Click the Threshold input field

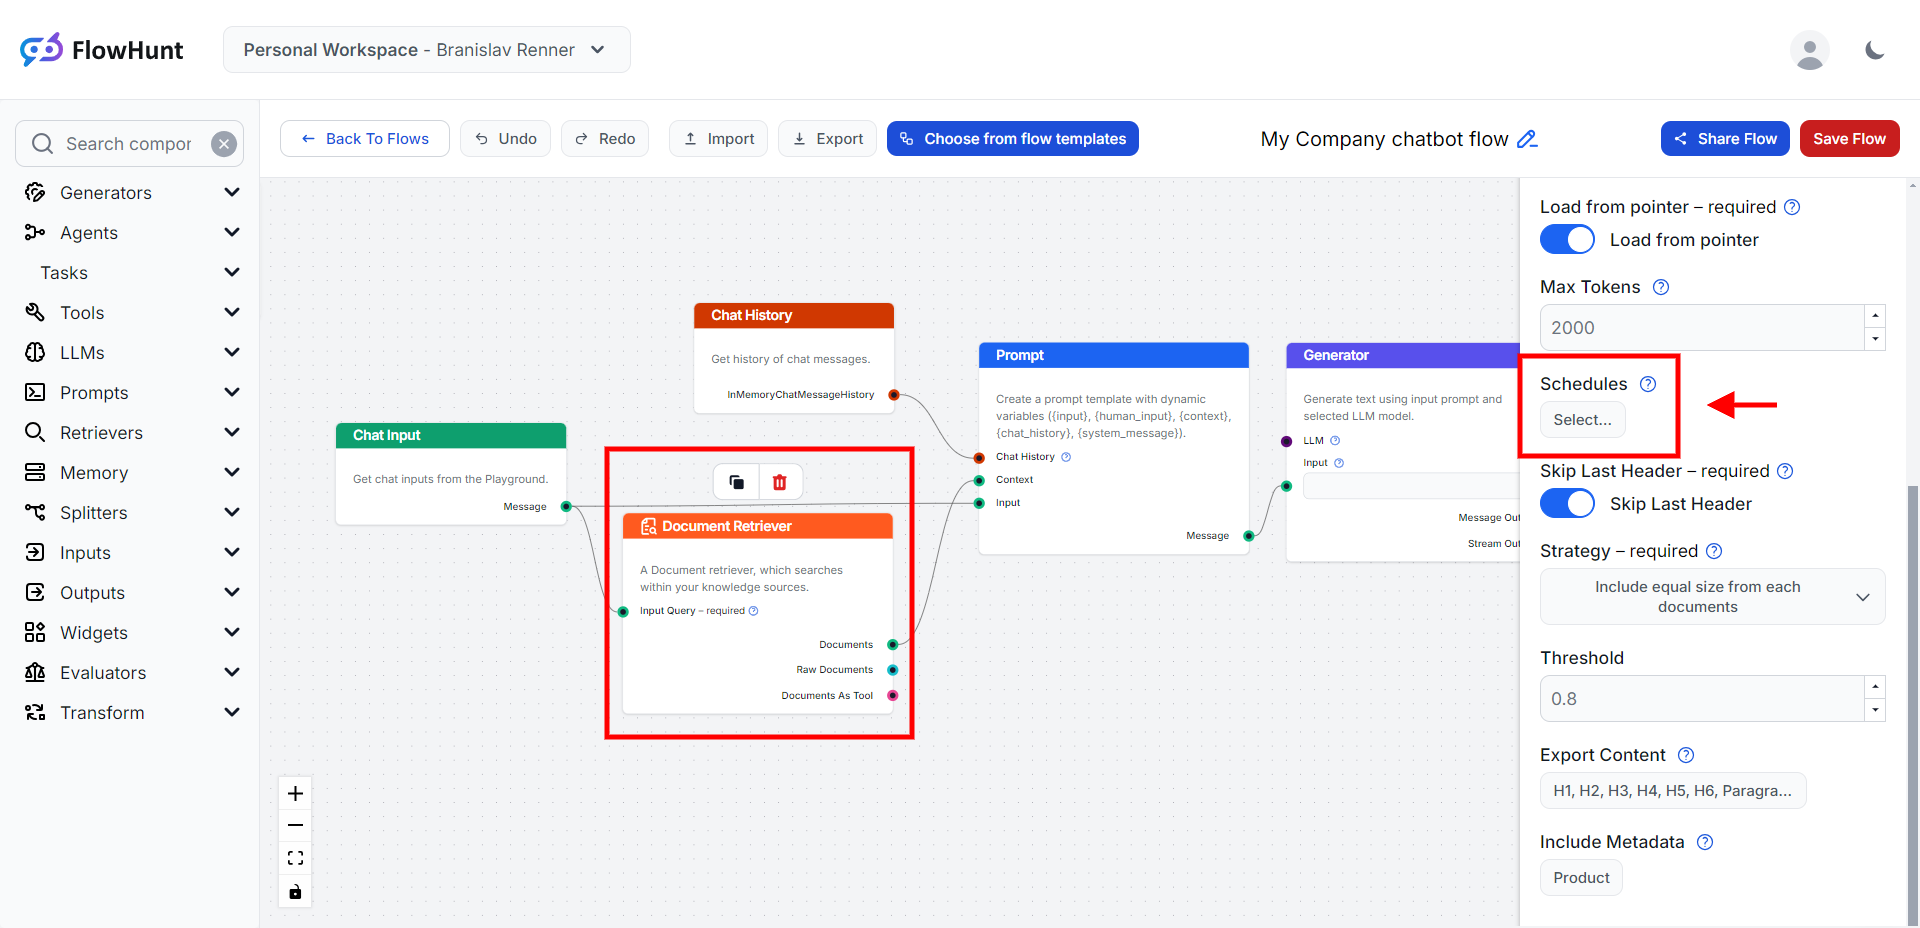(x=1700, y=699)
